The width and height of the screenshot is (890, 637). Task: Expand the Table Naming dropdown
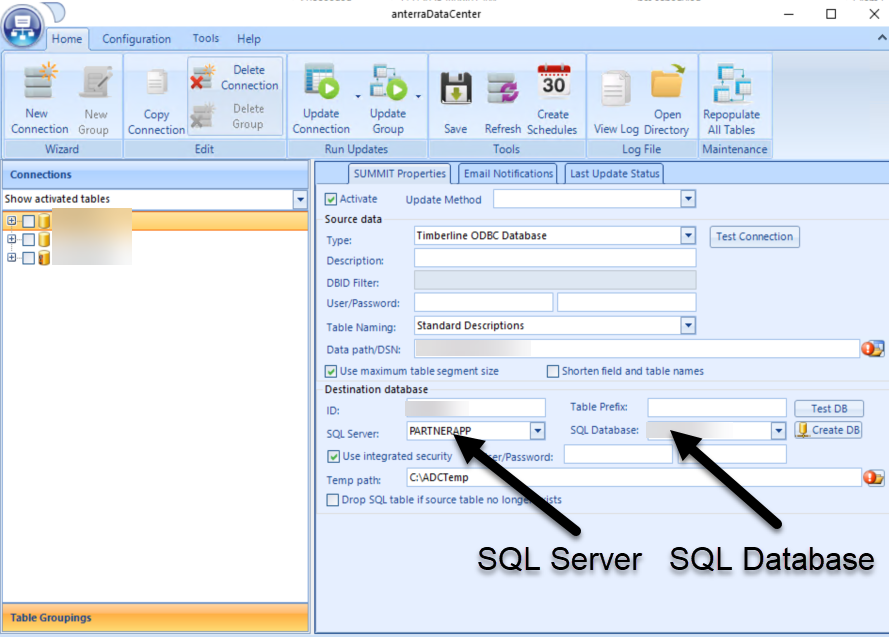coord(687,326)
